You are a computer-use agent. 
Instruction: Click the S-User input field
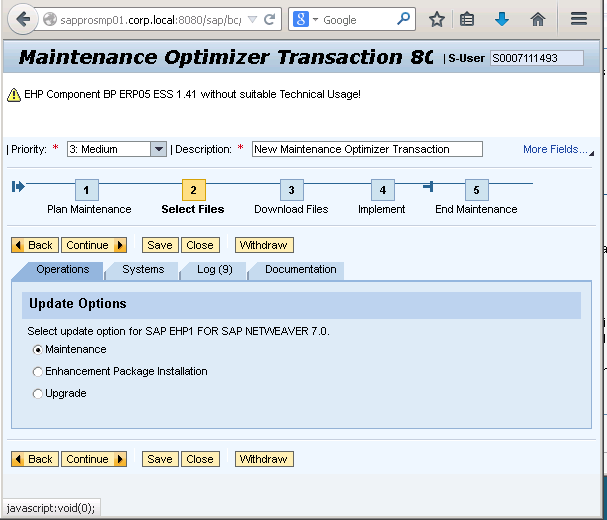coord(537,58)
